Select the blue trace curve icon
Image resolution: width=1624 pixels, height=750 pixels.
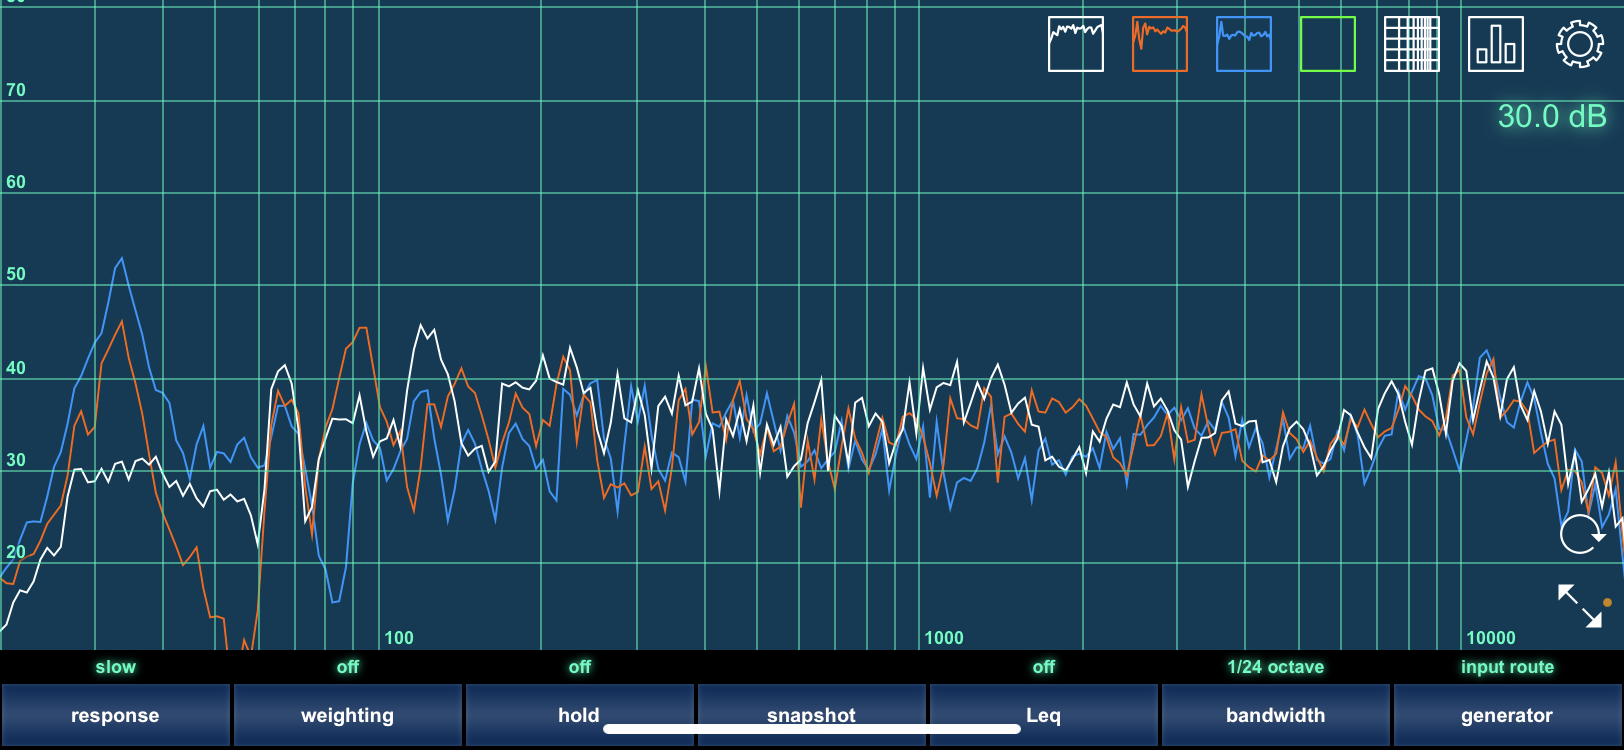tap(1243, 44)
